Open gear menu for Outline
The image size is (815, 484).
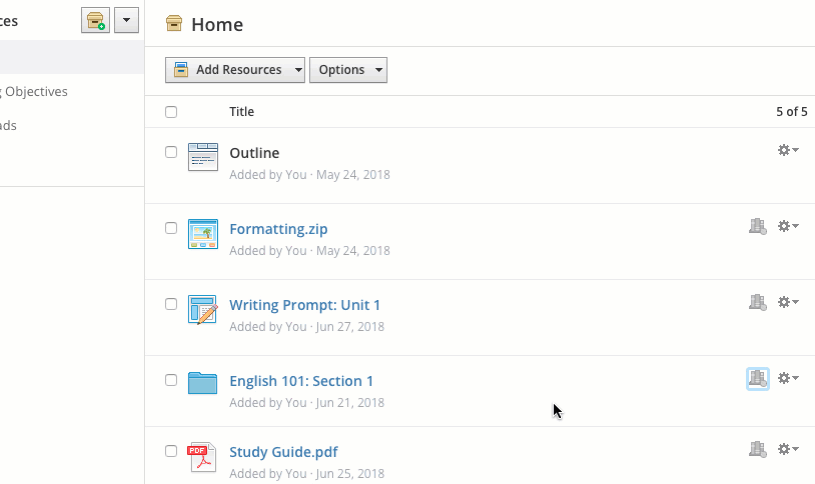[788, 150]
